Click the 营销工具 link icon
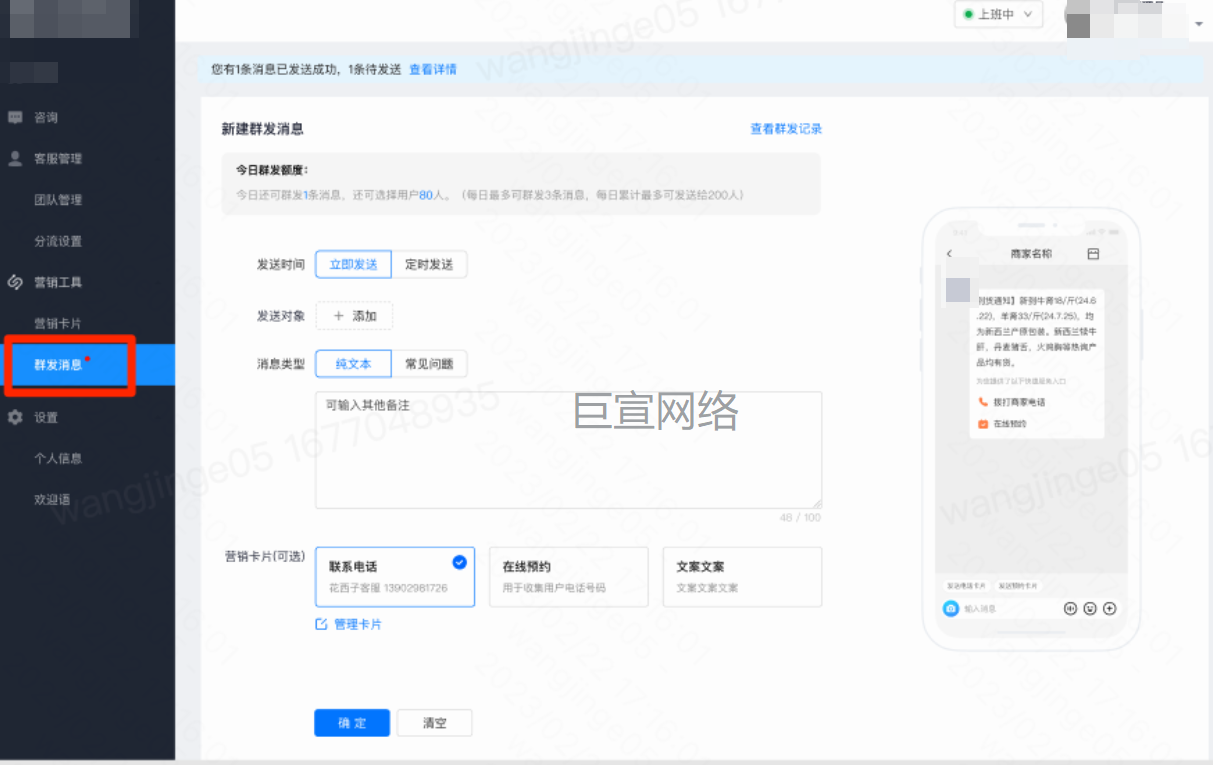 click(15, 282)
